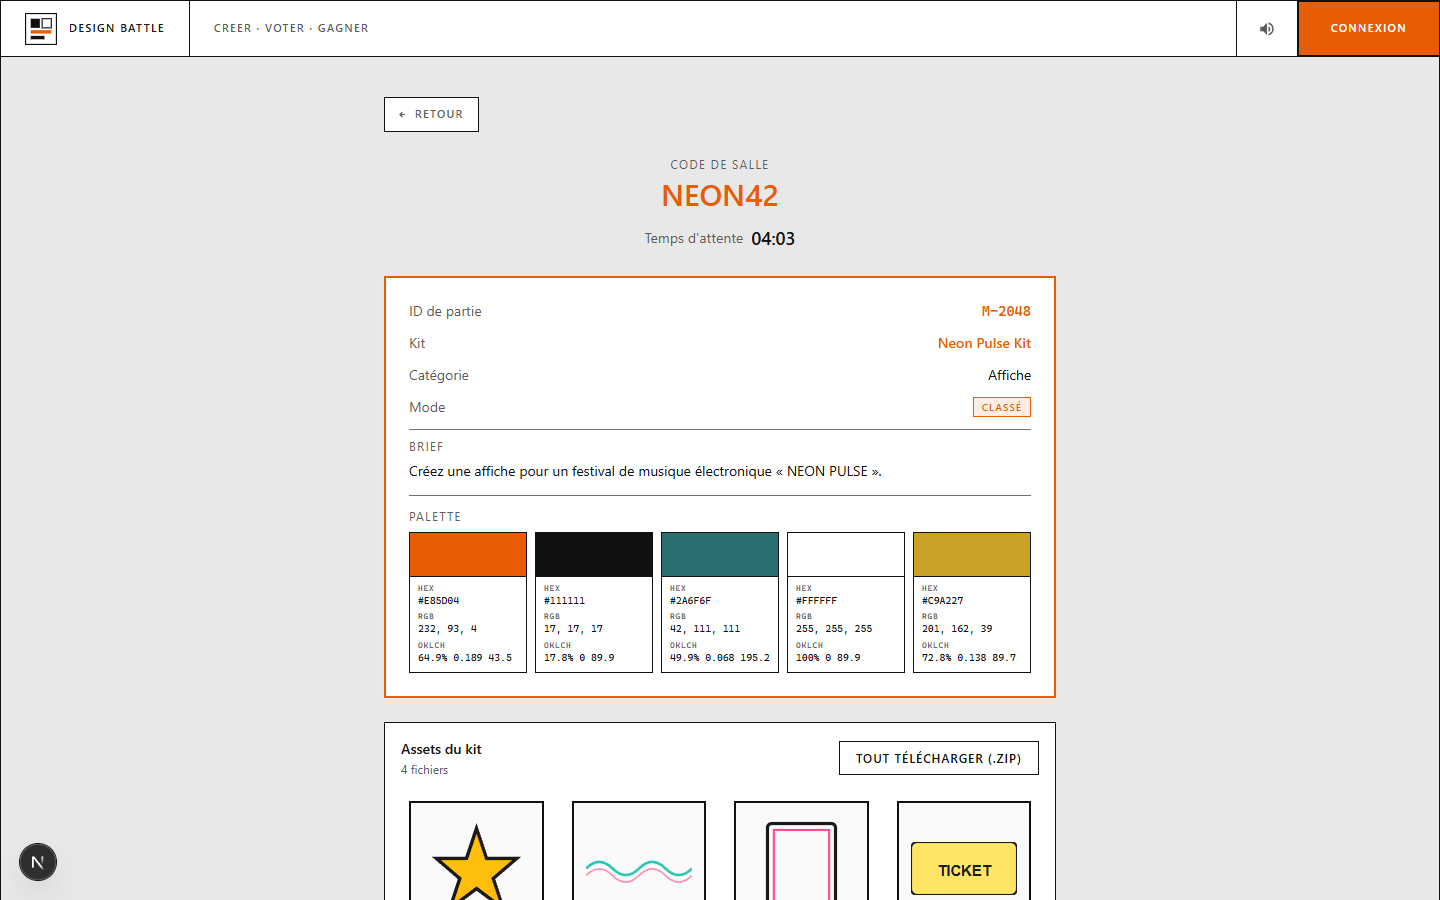
Task: Open the star asset thumbnail
Action: [x=476, y=851]
